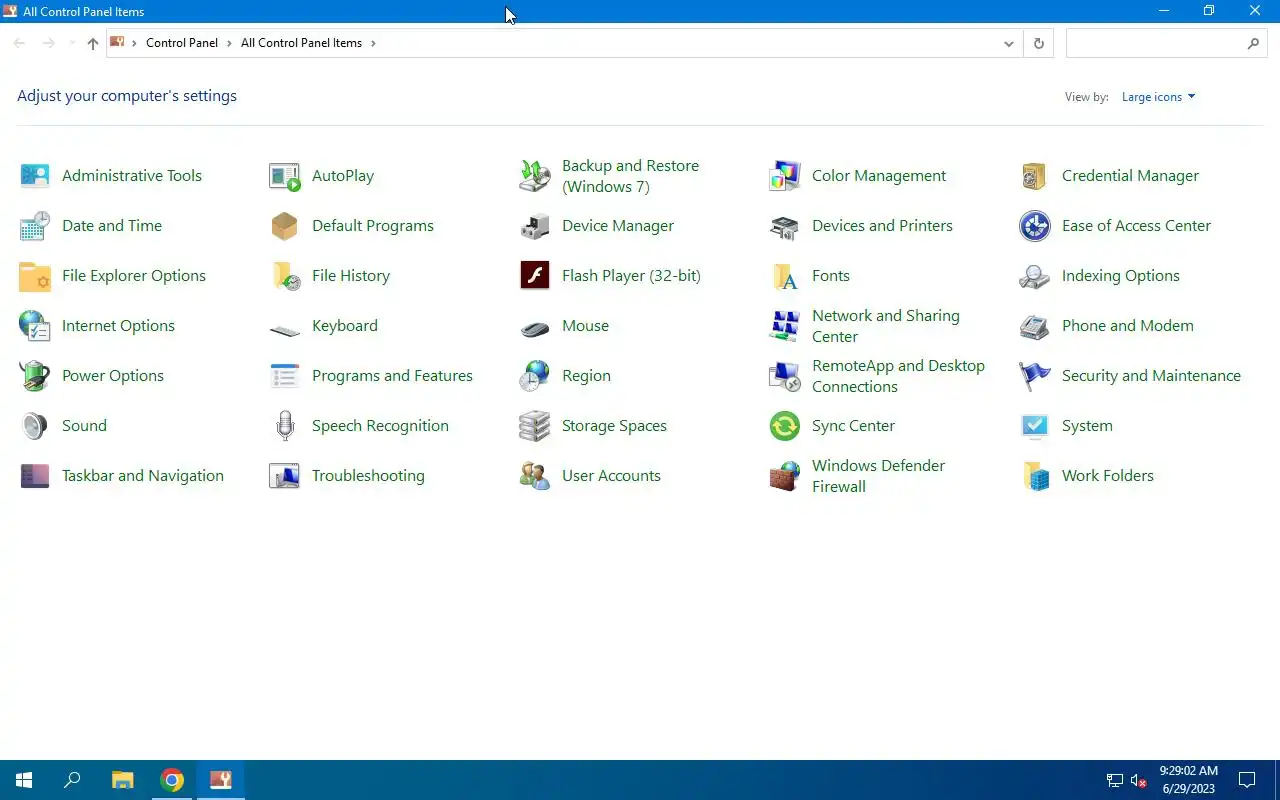
Task: Open the Storage Spaces link
Action: pos(614,426)
